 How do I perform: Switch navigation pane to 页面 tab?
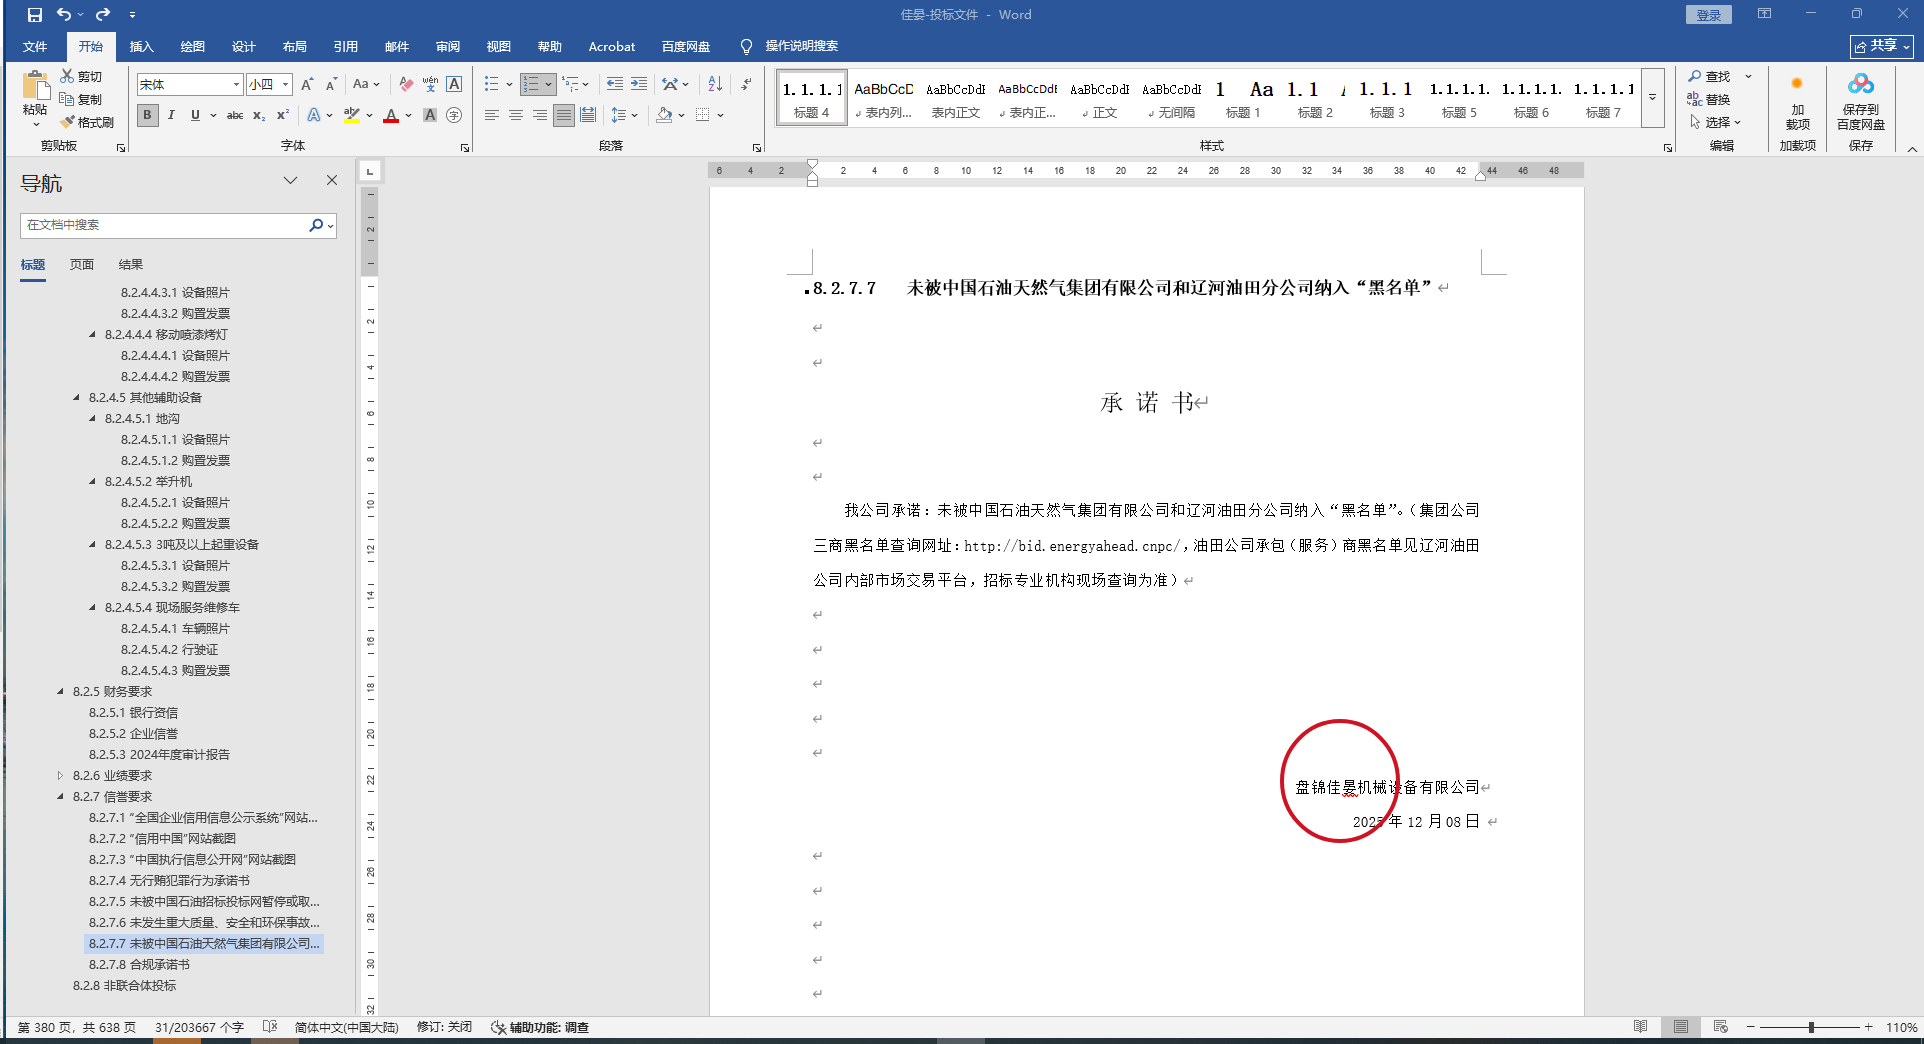point(82,265)
